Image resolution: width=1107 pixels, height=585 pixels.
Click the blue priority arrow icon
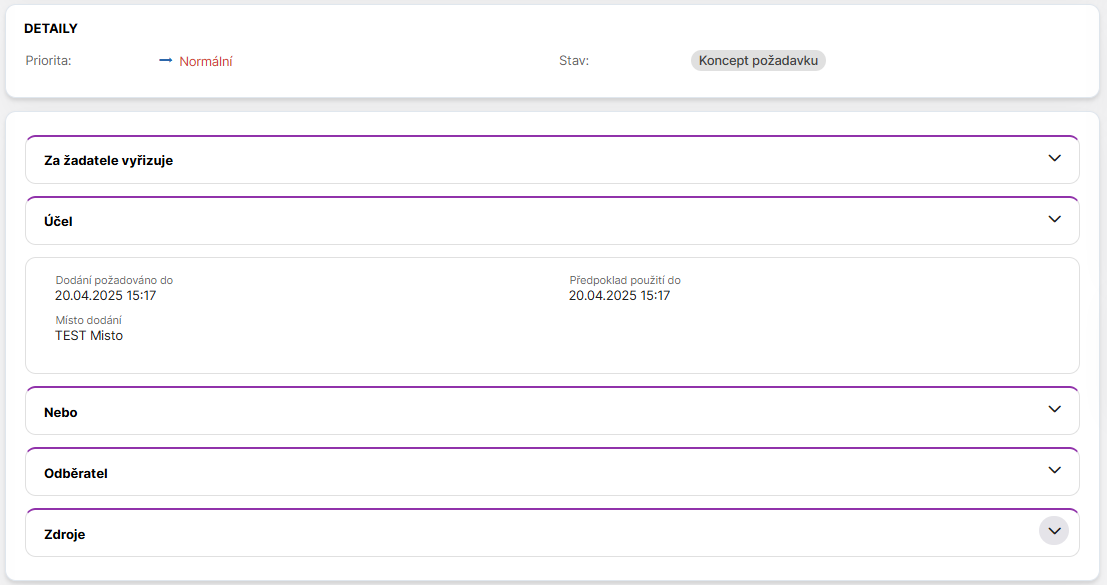pyautogui.click(x=166, y=60)
